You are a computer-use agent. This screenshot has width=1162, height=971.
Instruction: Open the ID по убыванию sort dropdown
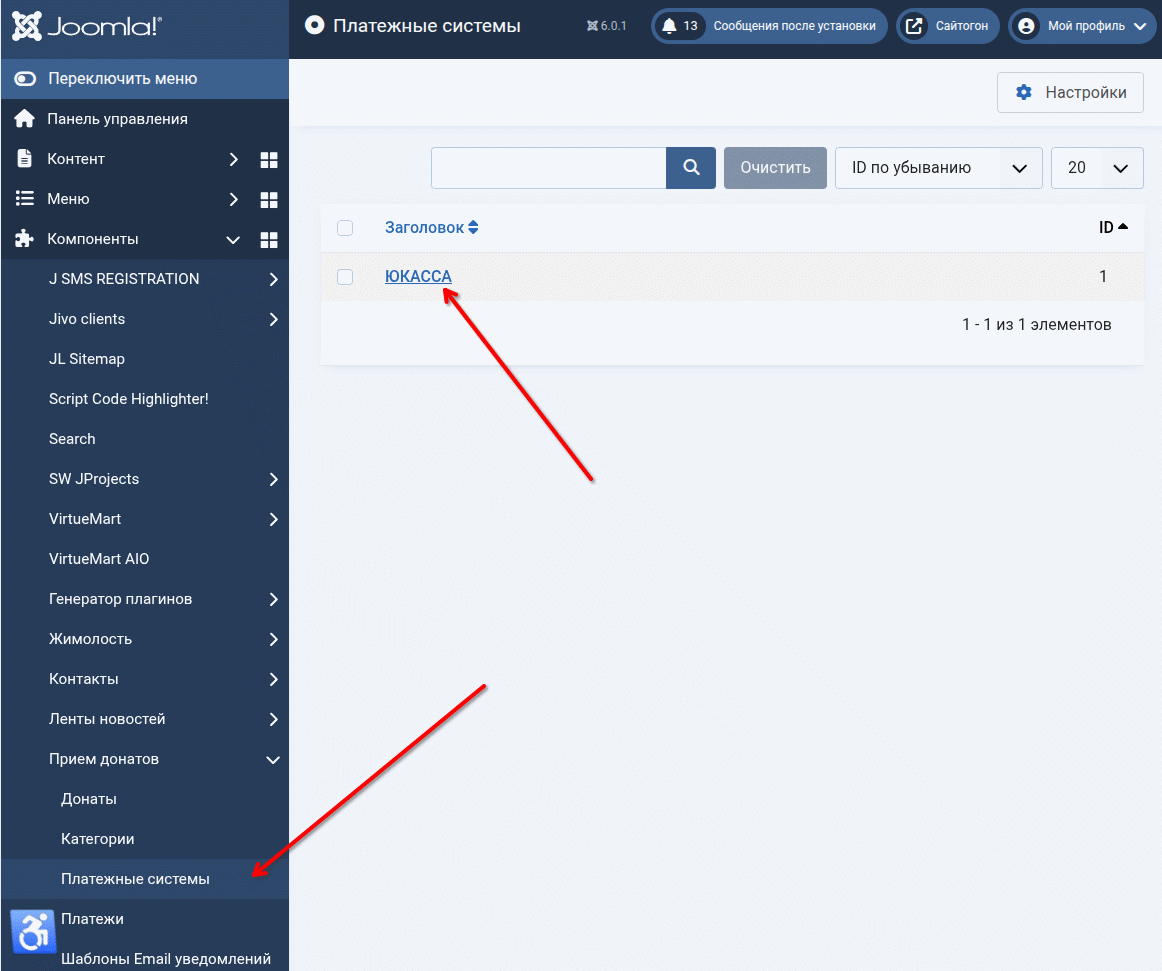click(x=938, y=168)
